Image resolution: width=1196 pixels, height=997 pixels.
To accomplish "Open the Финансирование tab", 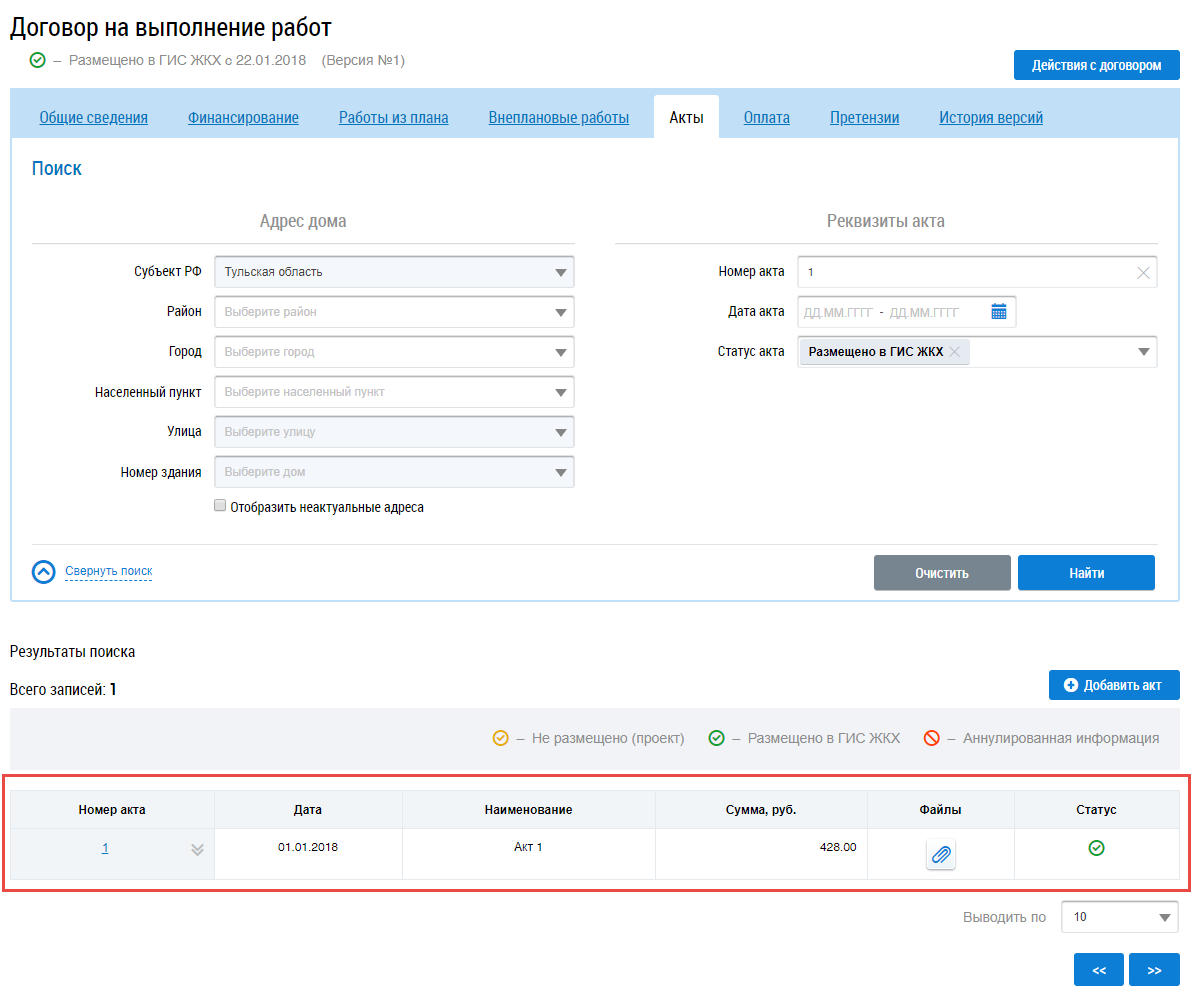I will pyautogui.click(x=243, y=118).
